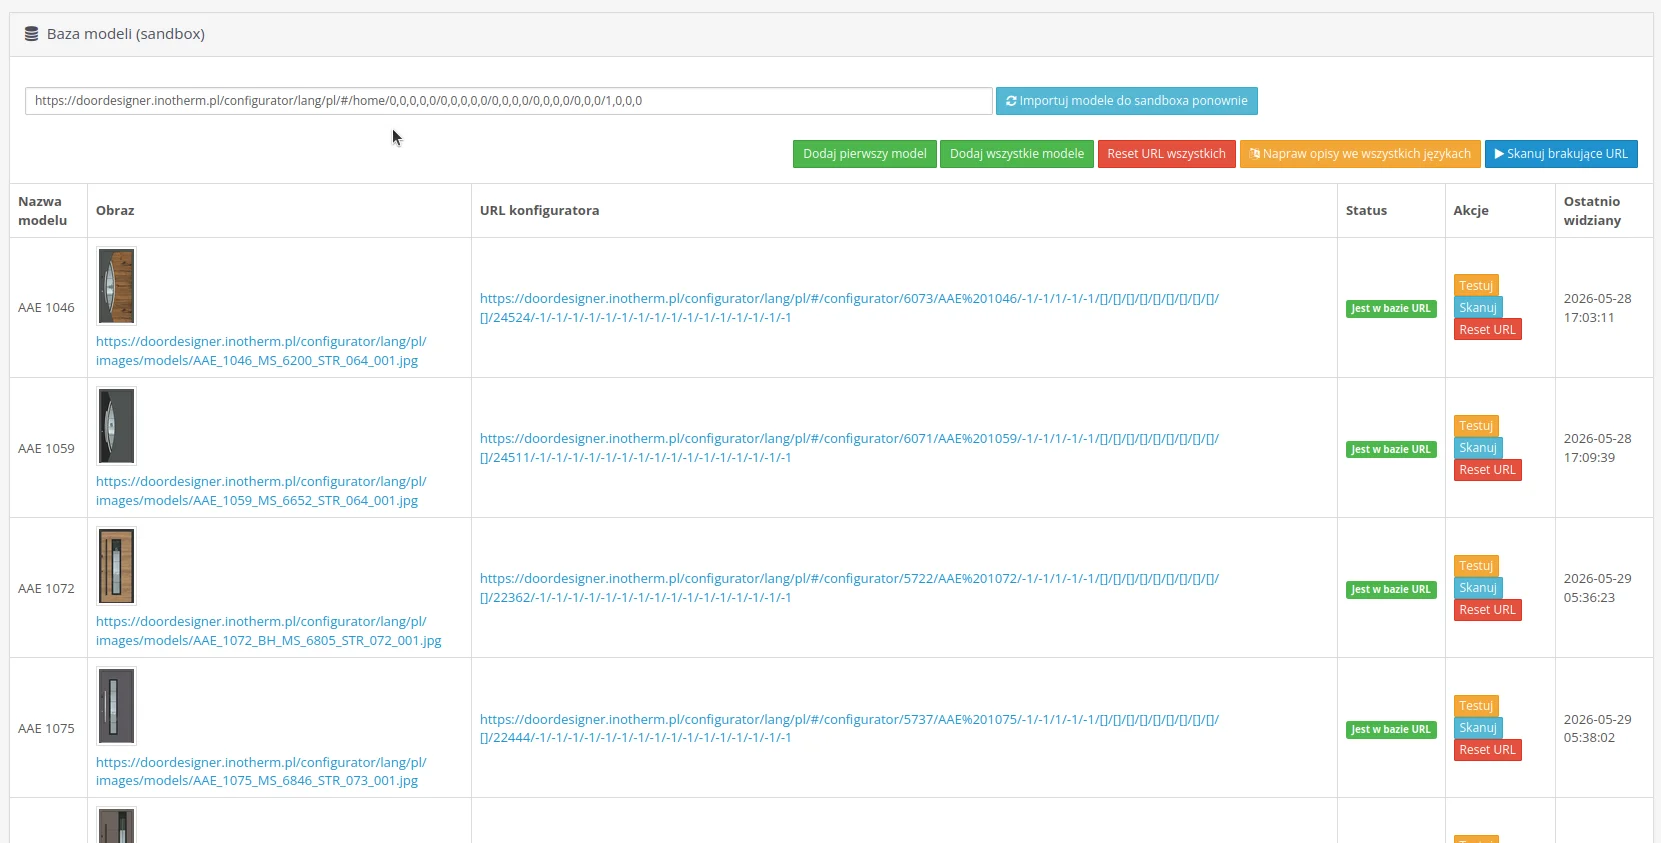This screenshot has height=843, width=1661.
Task: Open image link AAE_1075_MS_6846_STR_073_001.jpg
Action: (261, 771)
